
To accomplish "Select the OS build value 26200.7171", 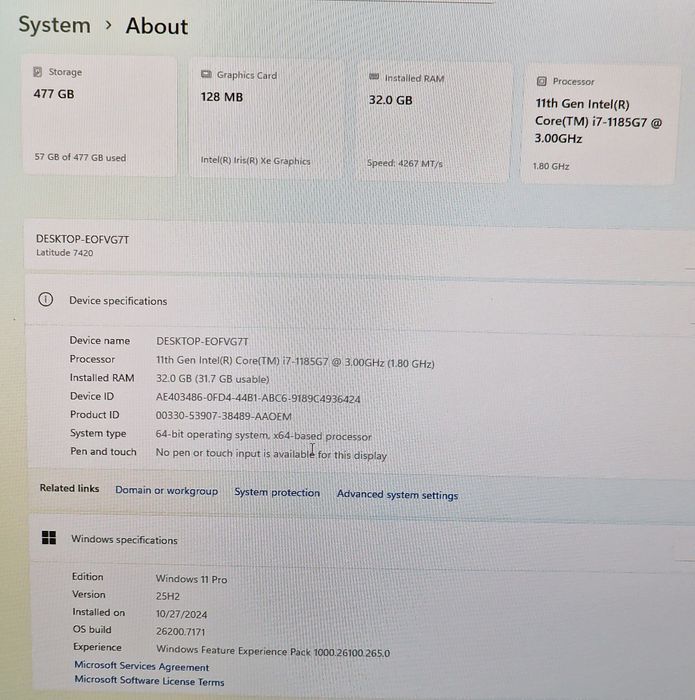I will [x=181, y=632].
